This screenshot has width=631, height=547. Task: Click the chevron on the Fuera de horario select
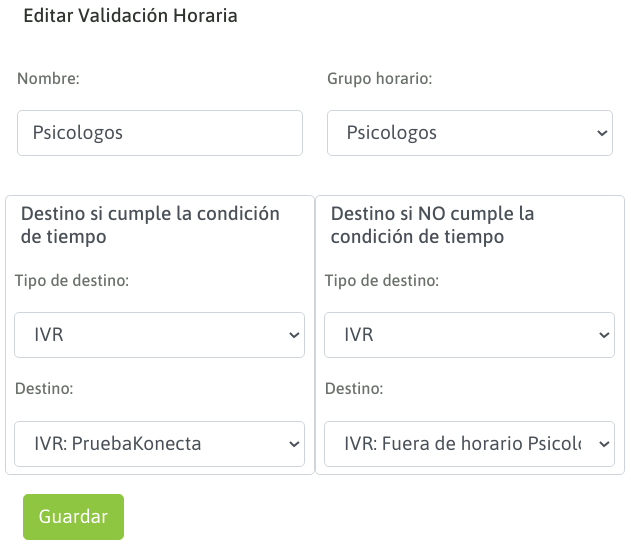coord(604,443)
